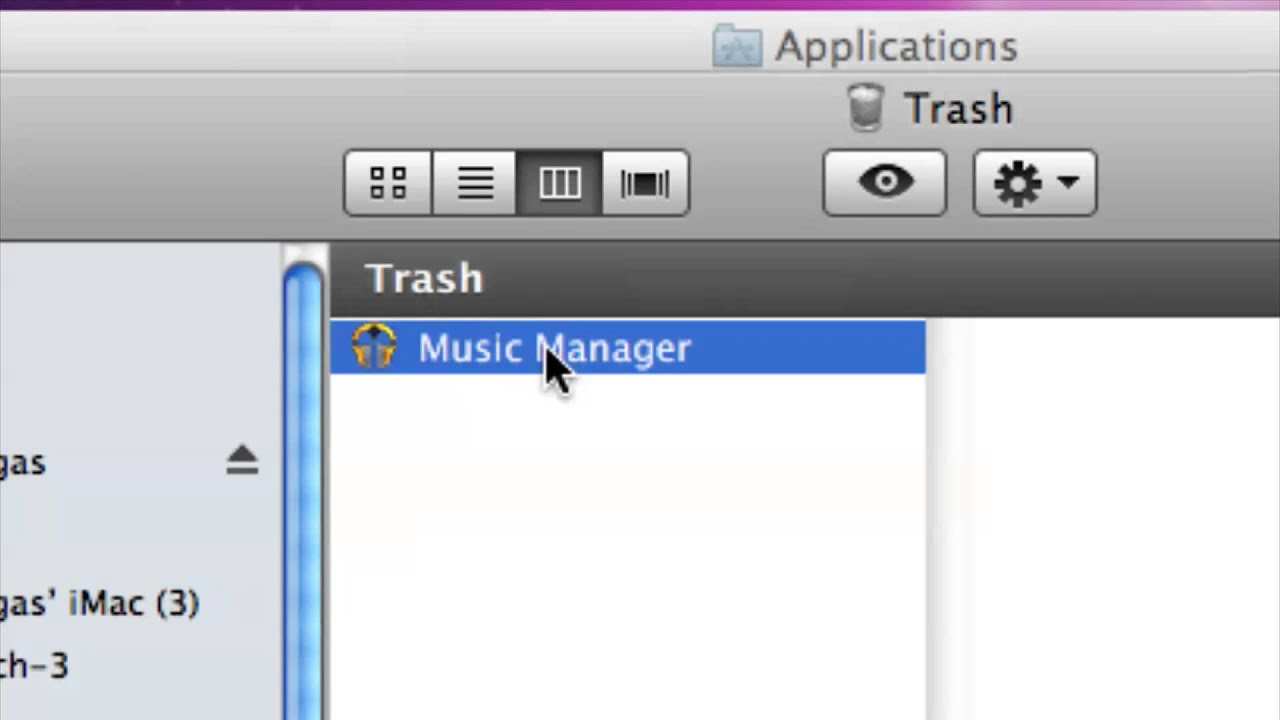Image resolution: width=1280 pixels, height=720 pixels.
Task: Select sidebar item ending in "th-3"
Action: tap(34, 665)
